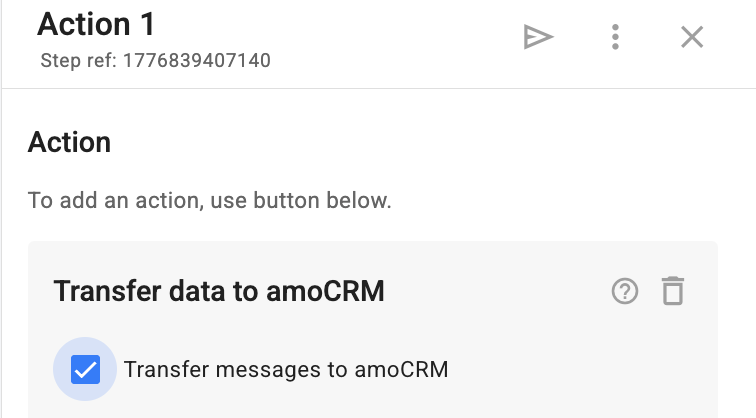The image size is (756, 418).
Task: Open help for Transfer data to amoCRM
Action: point(625,291)
